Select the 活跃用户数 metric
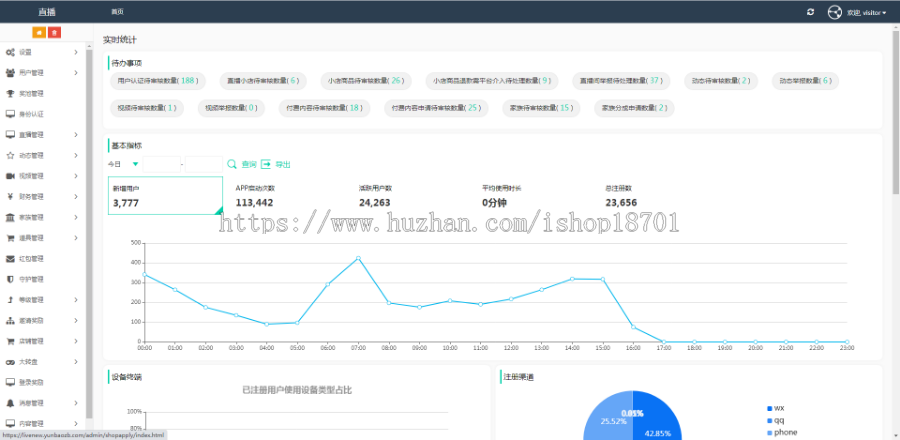Image resolution: width=900 pixels, height=440 pixels. coord(375,196)
